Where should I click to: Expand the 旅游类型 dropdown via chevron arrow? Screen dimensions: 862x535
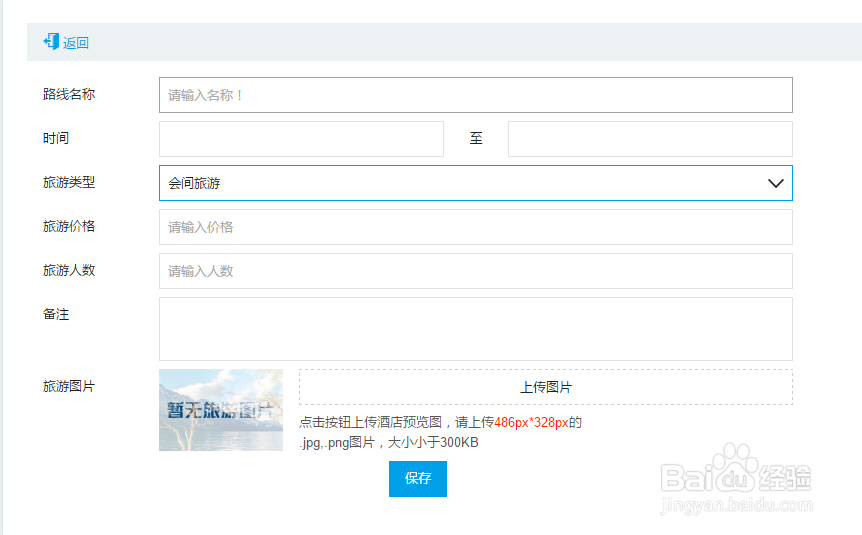(775, 183)
